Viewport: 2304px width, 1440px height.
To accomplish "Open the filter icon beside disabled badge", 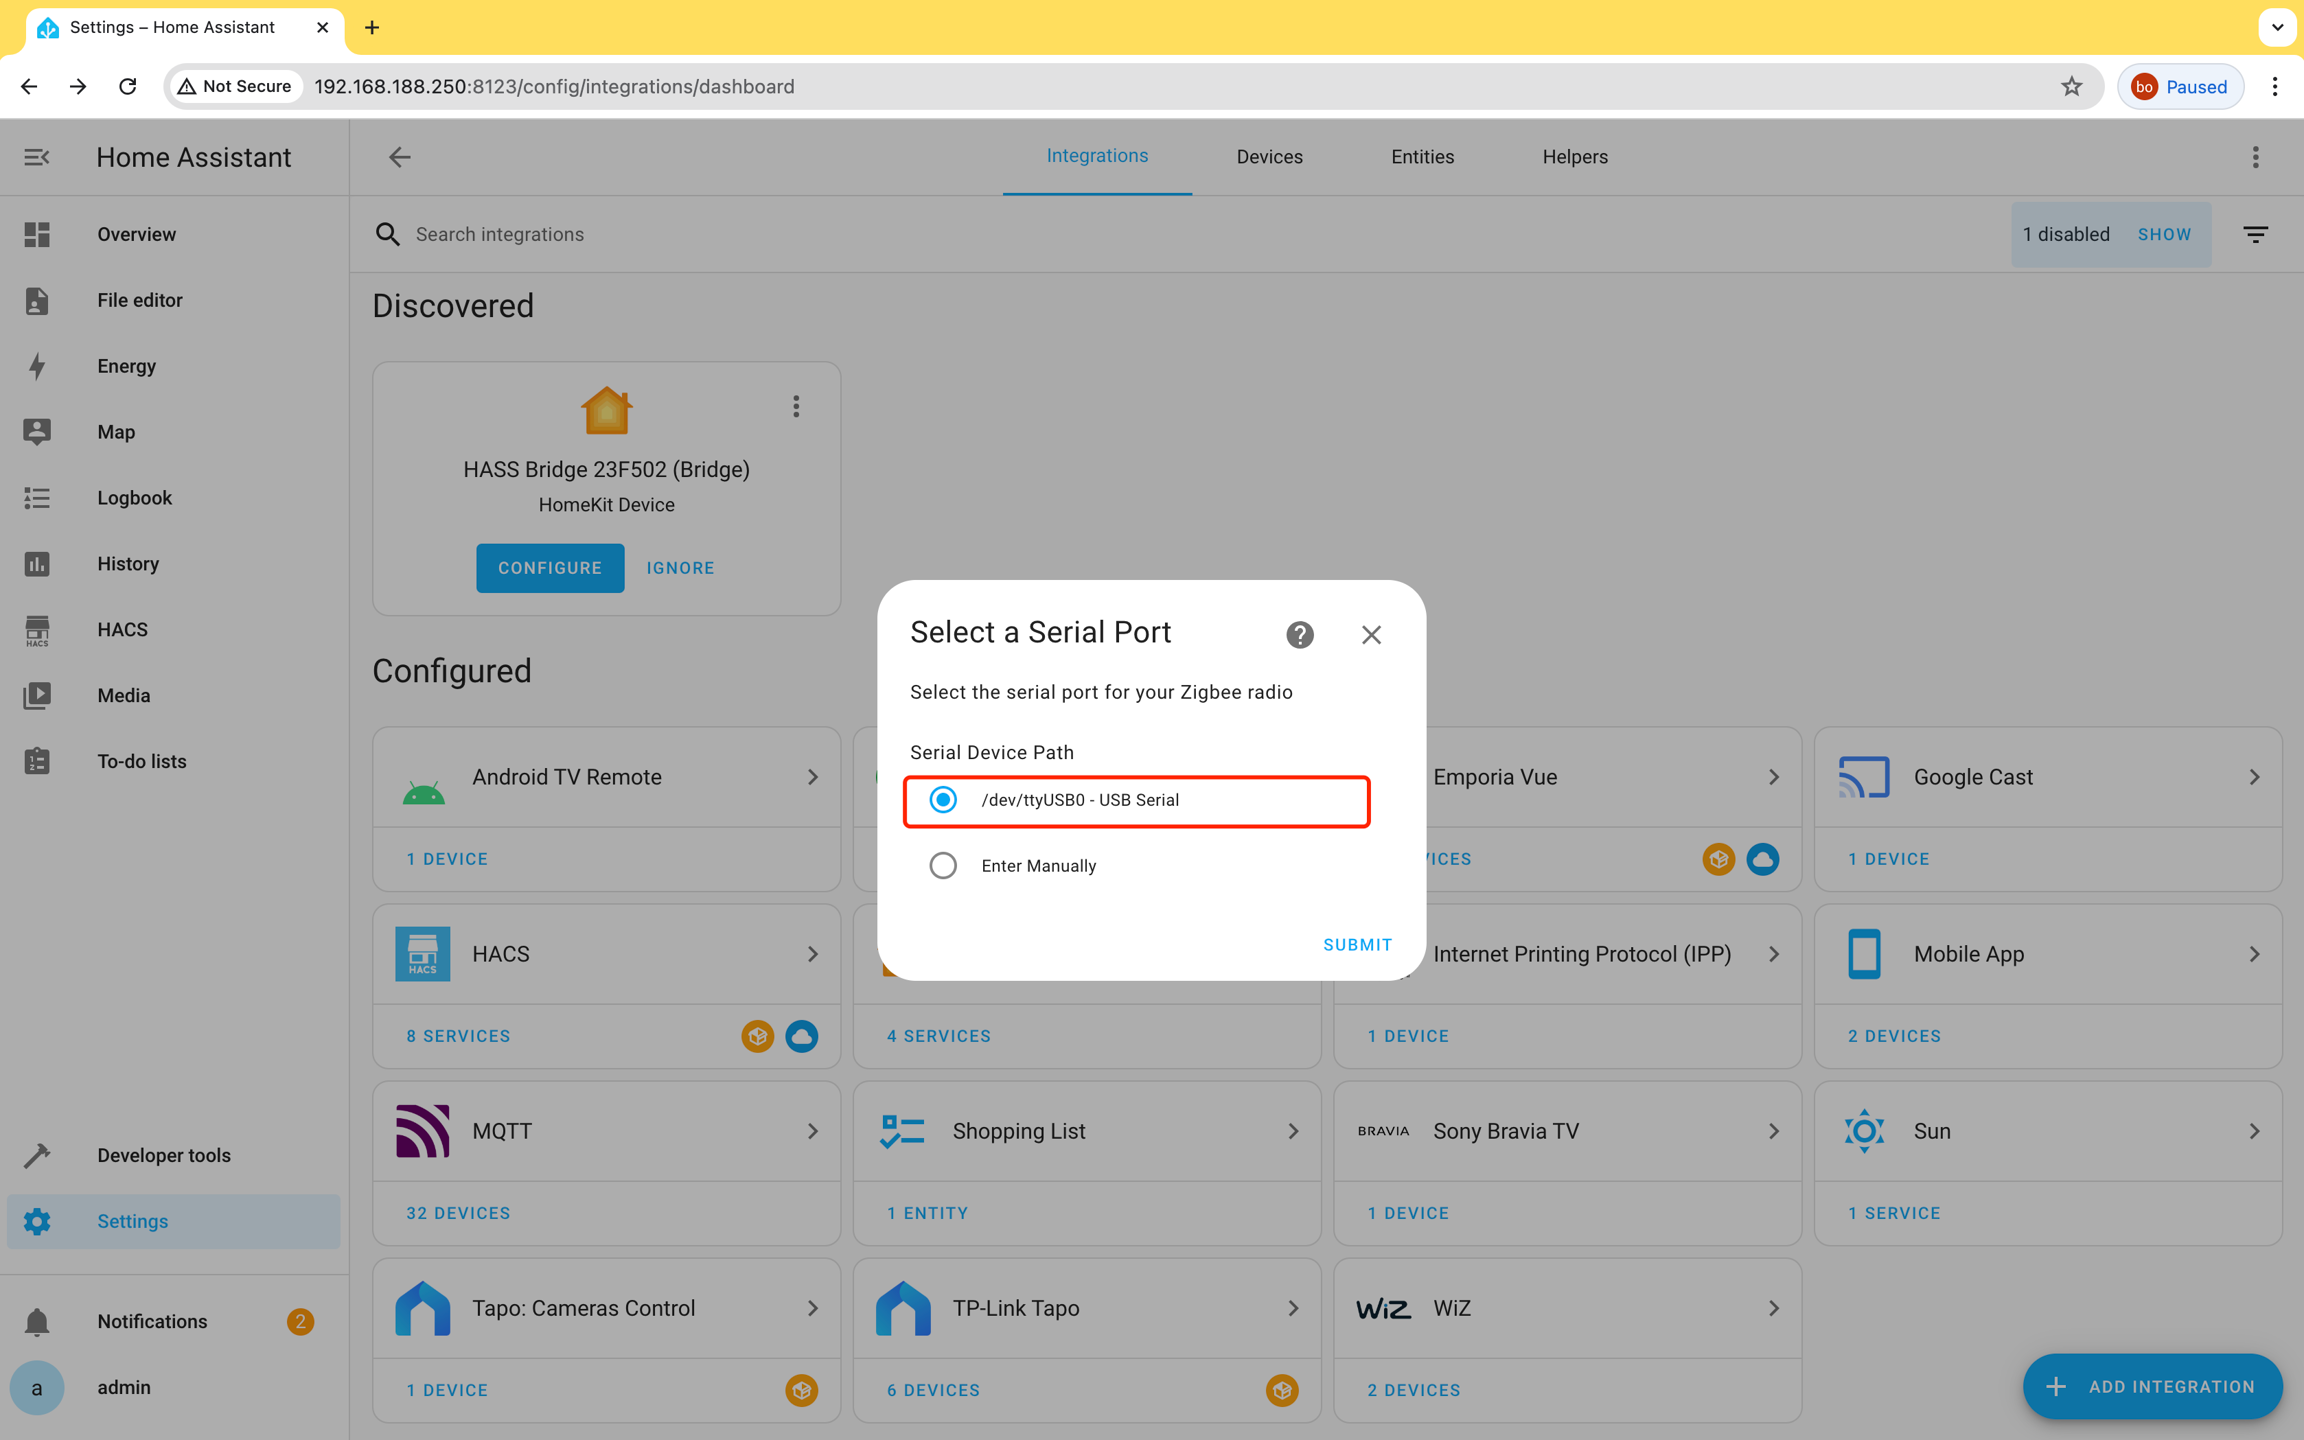I will (x=2255, y=235).
